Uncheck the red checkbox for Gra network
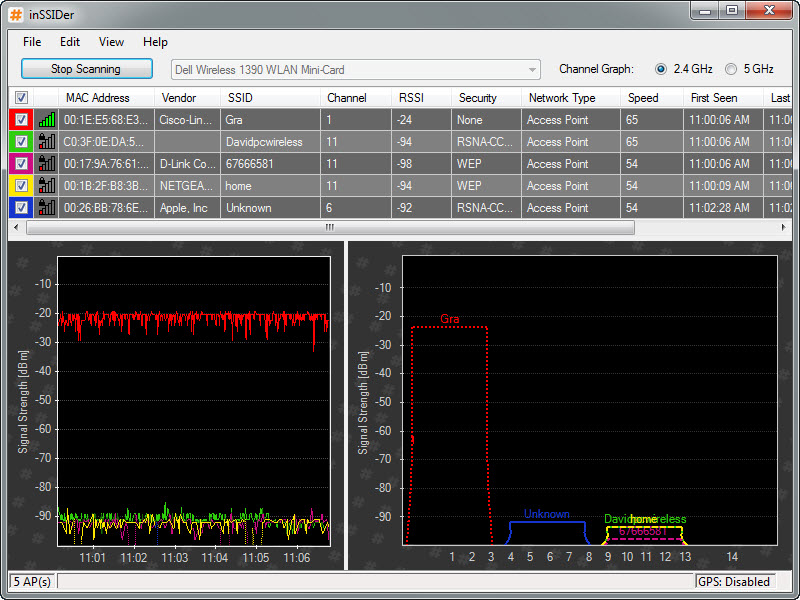This screenshot has height=600, width=800. pos(21,120)
